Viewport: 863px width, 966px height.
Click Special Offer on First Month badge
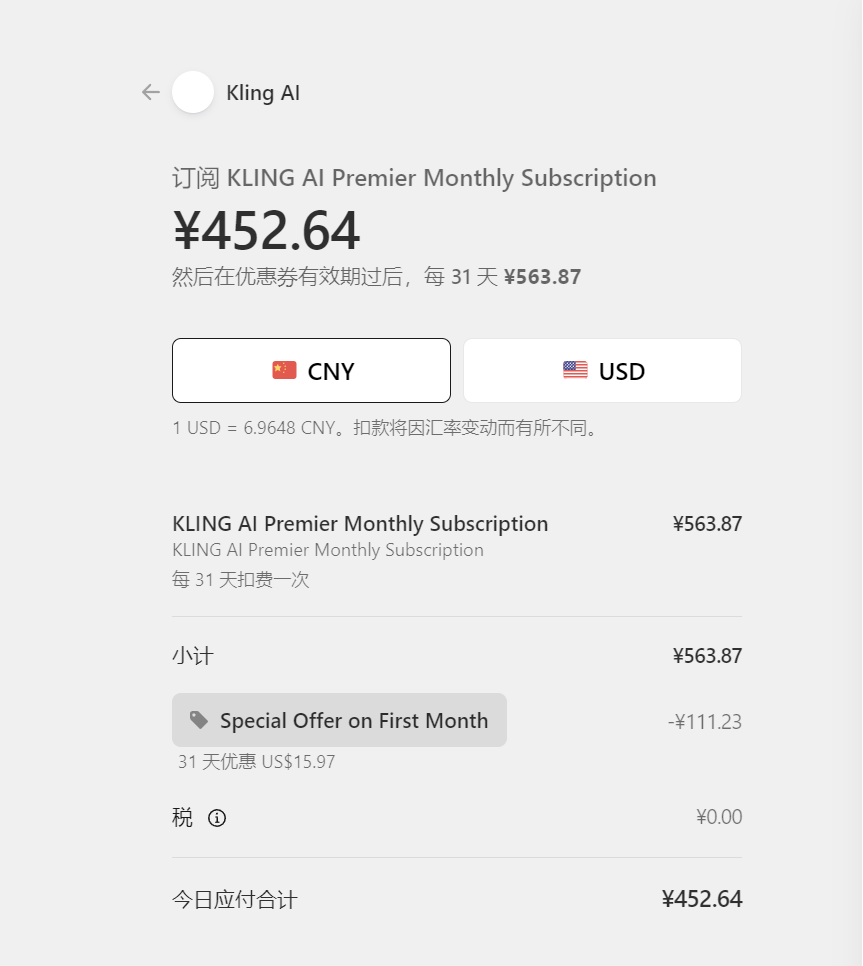339,720
